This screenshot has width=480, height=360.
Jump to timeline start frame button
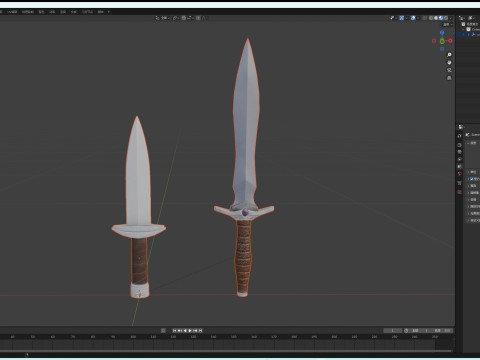(x=174, y=331)
